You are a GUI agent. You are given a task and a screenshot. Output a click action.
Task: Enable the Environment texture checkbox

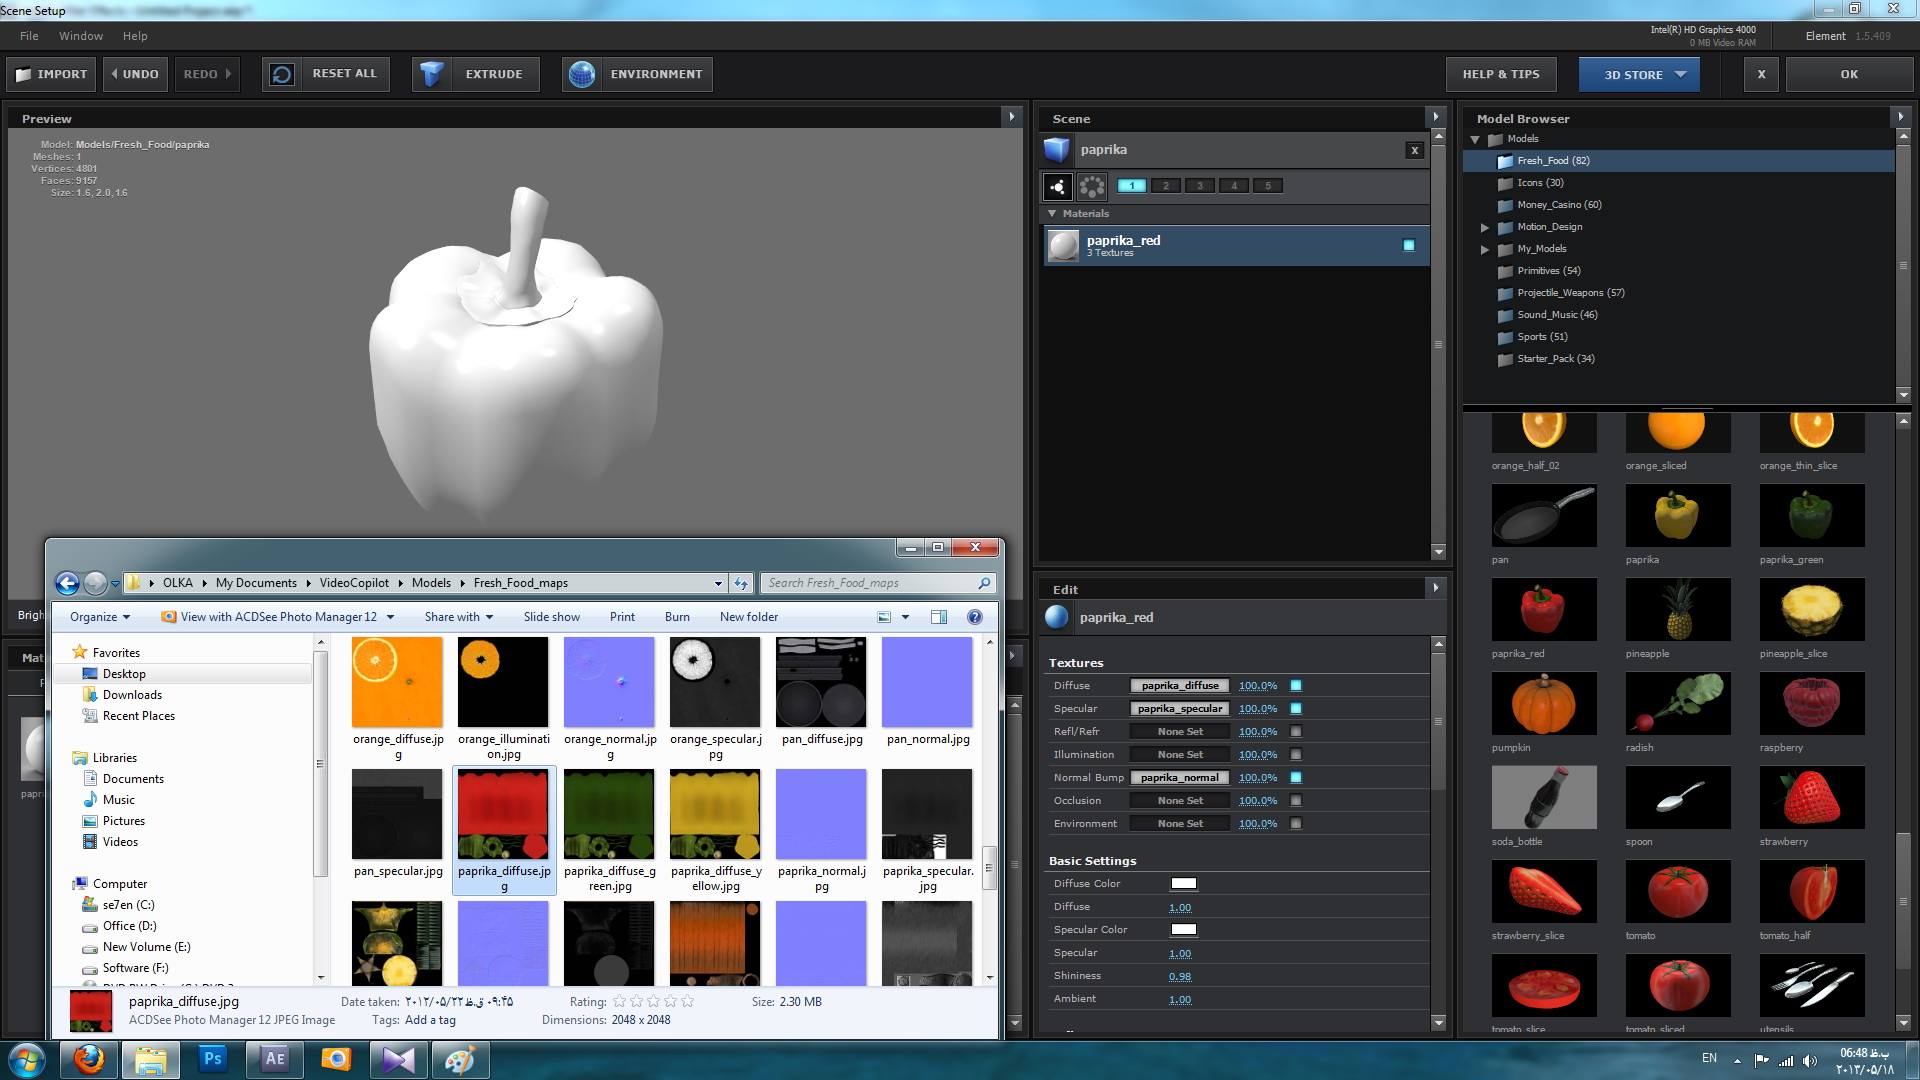(x=1296, y=824)
